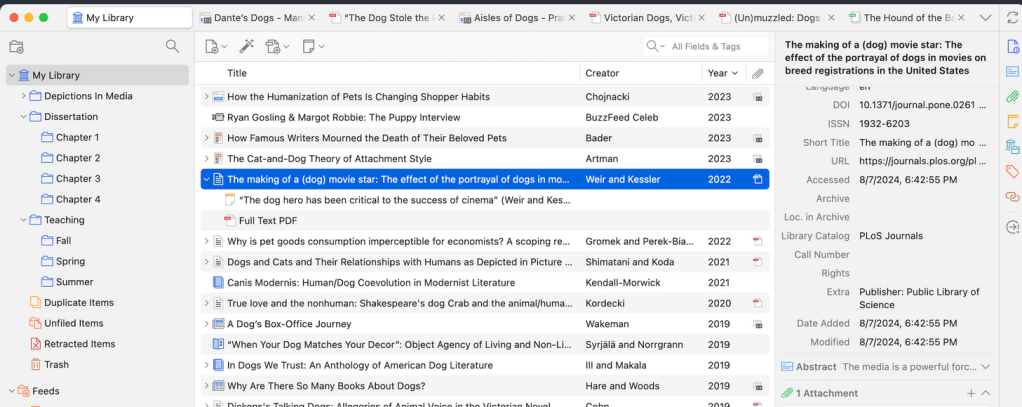This screenshot has width=1022, height=407.
Task: Open Libraries and Collections side pane icon
Action: click(x=1011, y=146)
